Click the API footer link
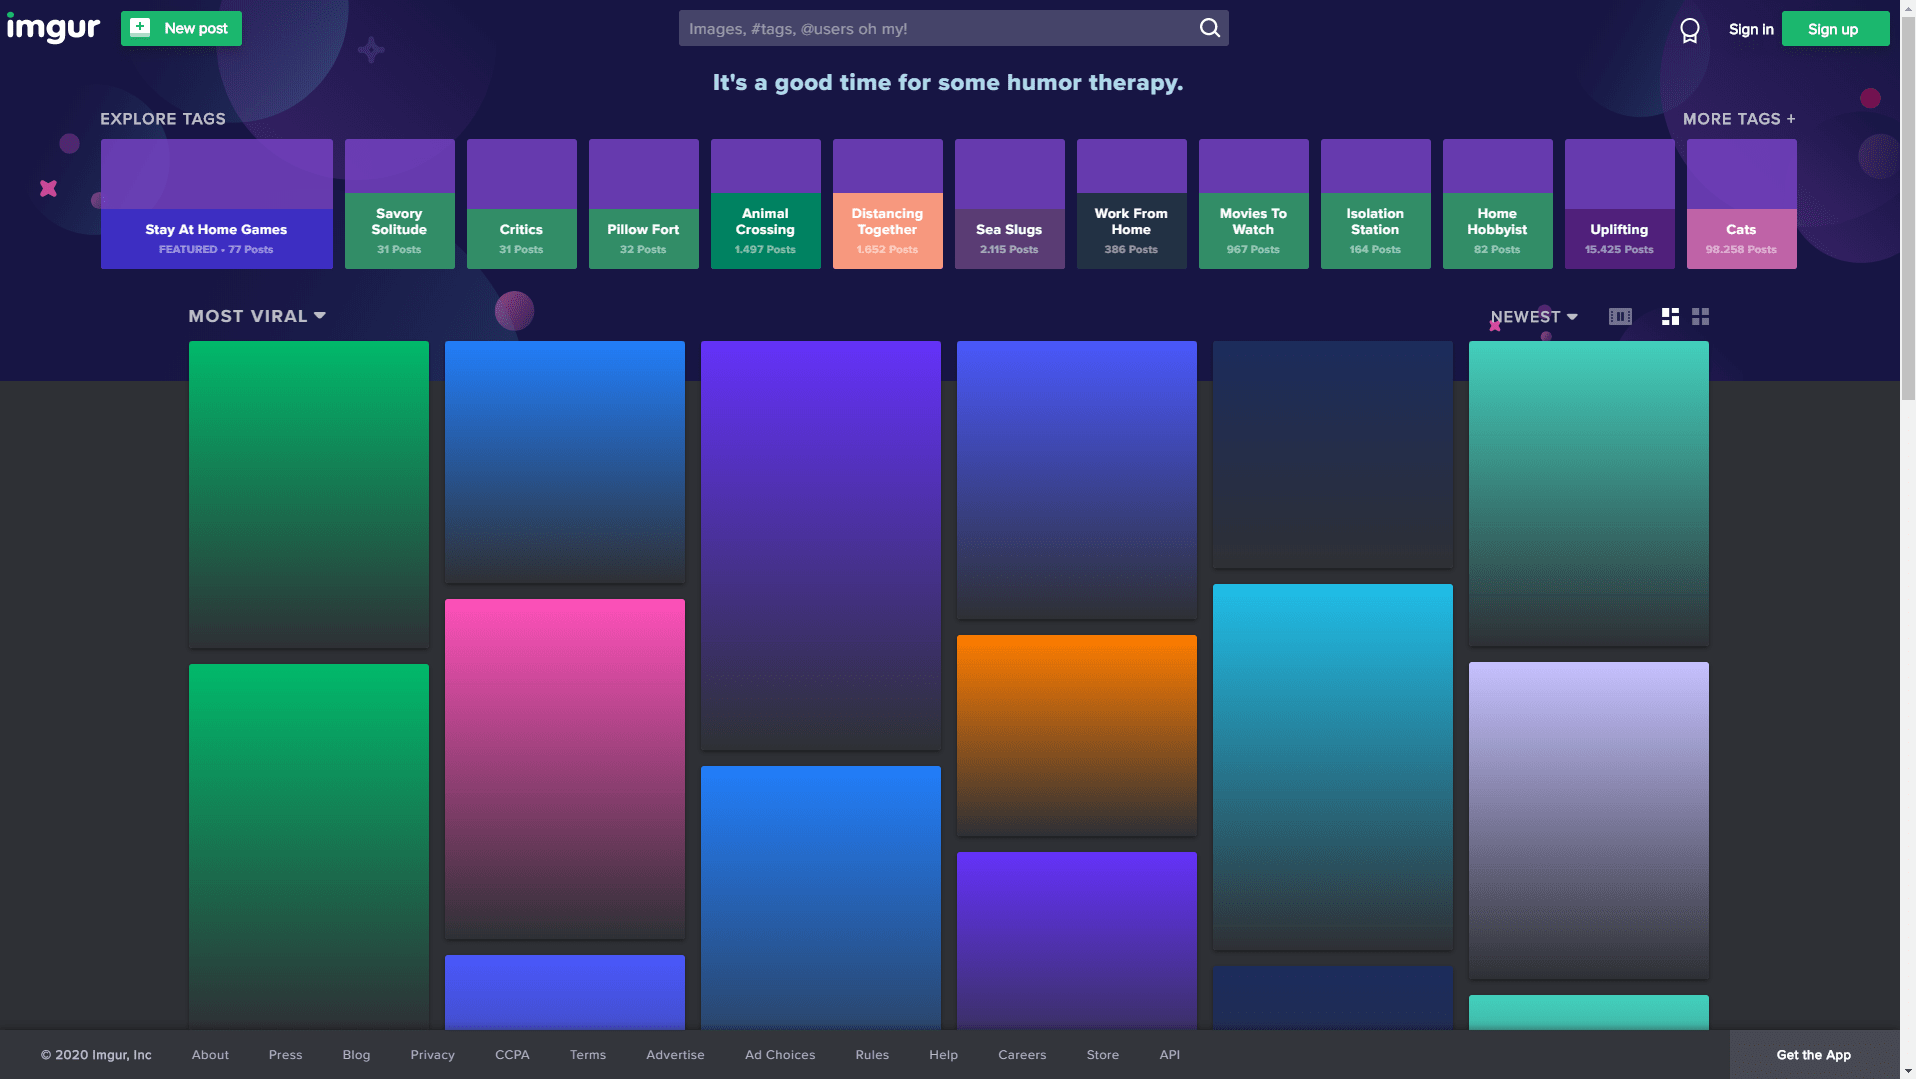The image size is (1916, 1079). 1169,1055
